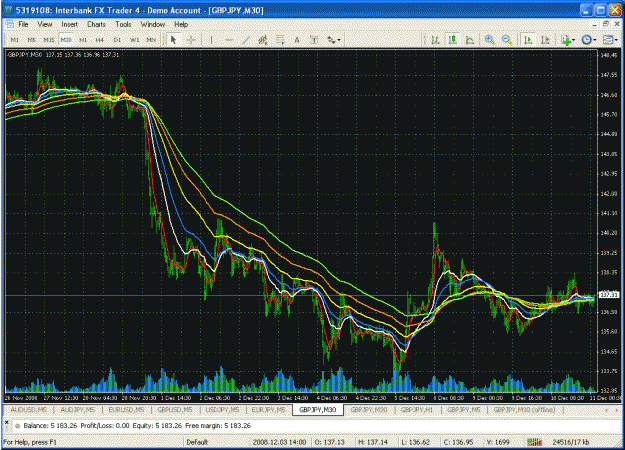The width and height of the screenshot is (625, 450).
Task: Click the status bar O: 137.13 value
Action: 330,442
